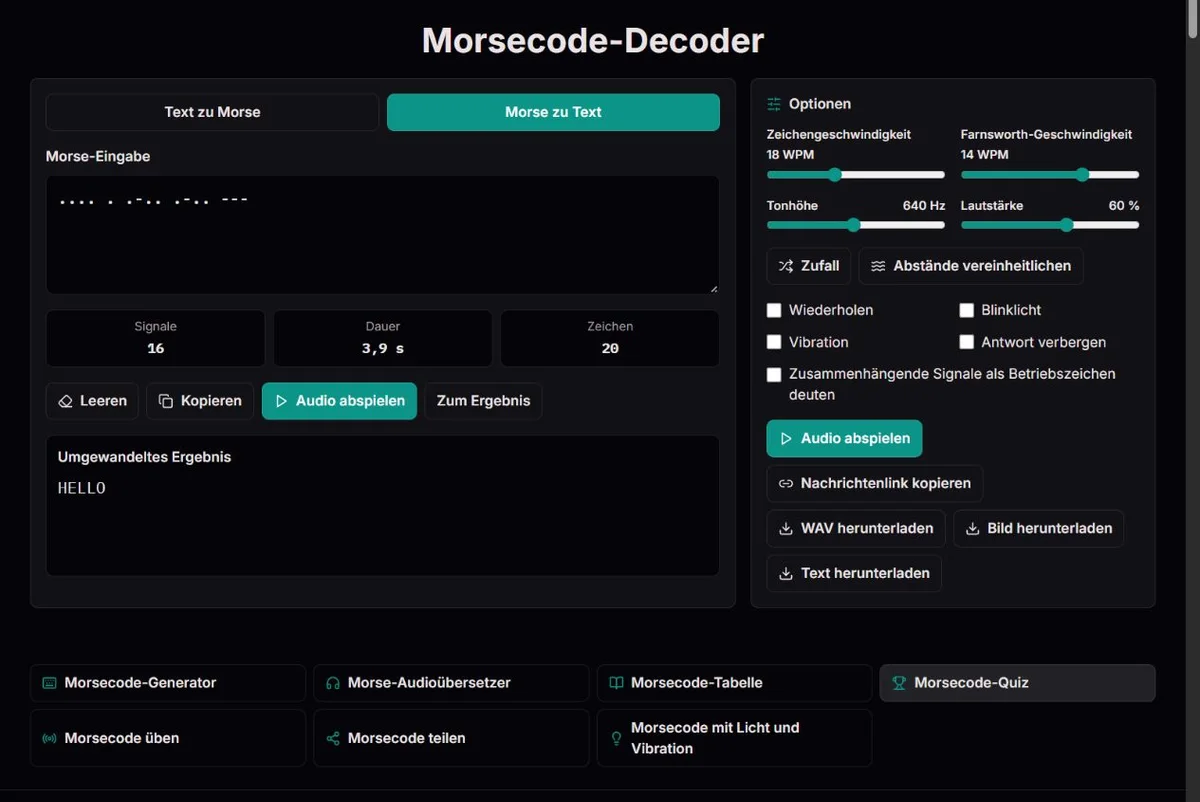Click the 60 % volume value
Viewport: 1200px width, 802px height.
tap(1124, 205)
